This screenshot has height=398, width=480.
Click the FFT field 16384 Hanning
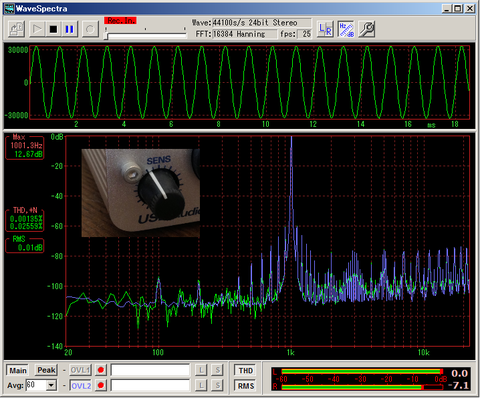tap(244, 34)
